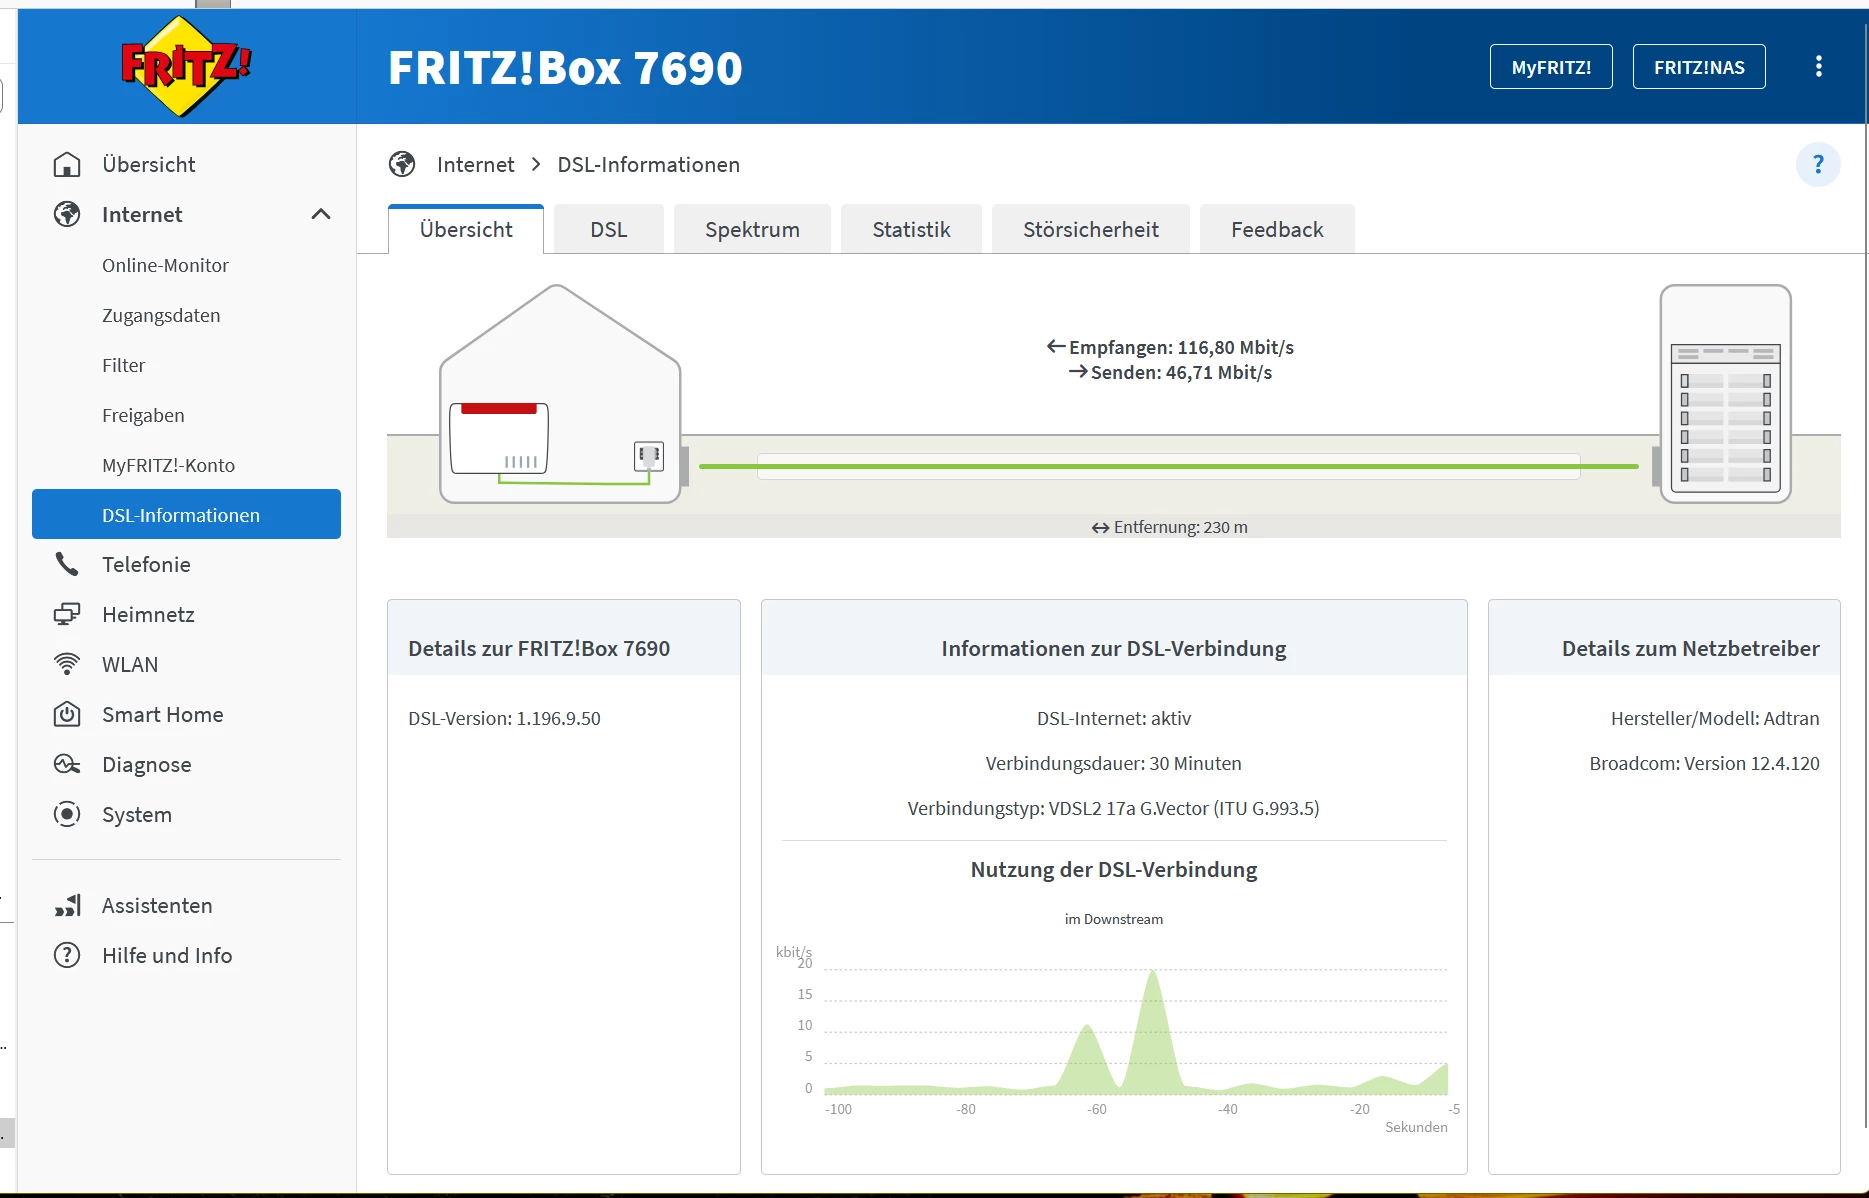The height and width of the screenshot is (1198, 1869).
Task: Open the Telefonie menu label
Action: pyautogui.click(x=146, y=564)
